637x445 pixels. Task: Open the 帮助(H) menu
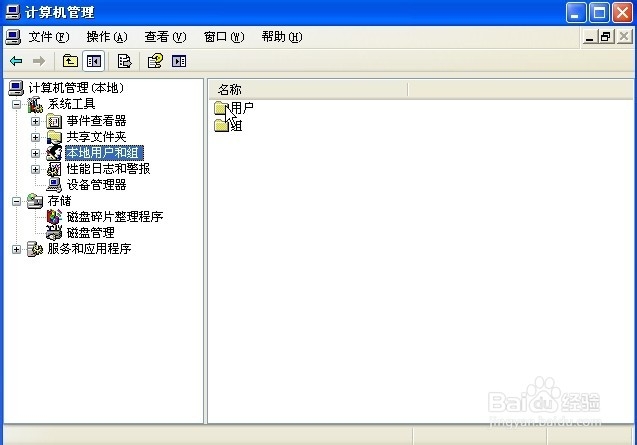click(x=282, y=37)
